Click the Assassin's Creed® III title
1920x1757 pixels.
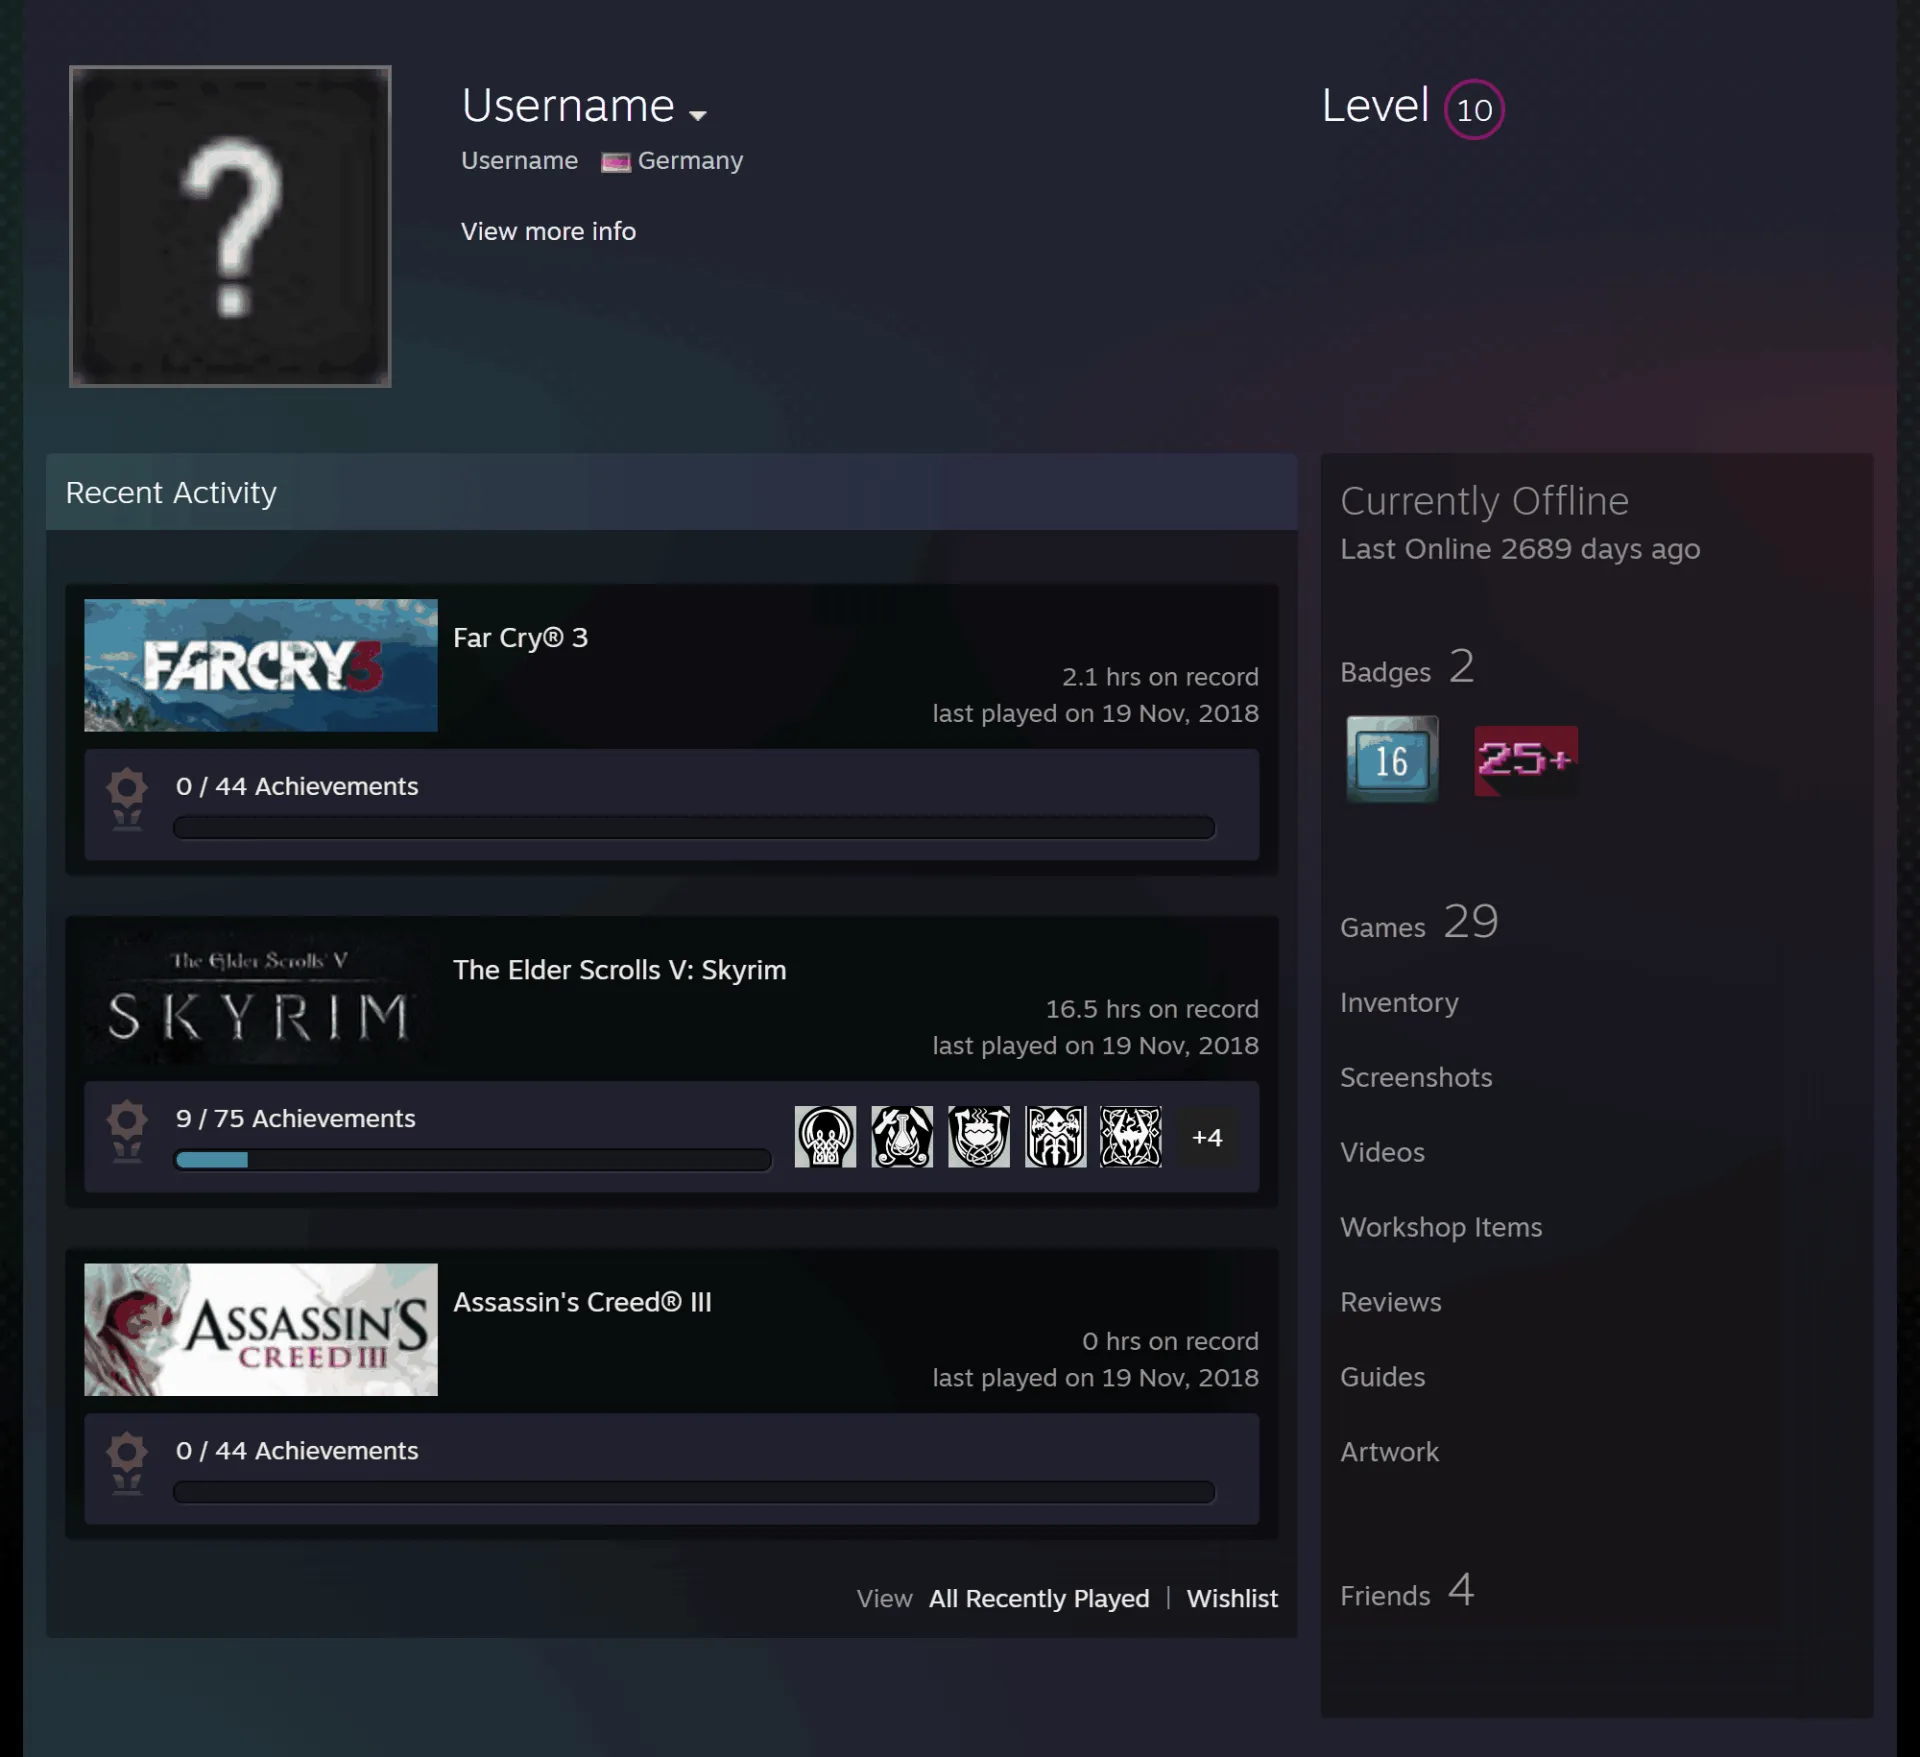pyautogui.click(x=582, y=1302)
